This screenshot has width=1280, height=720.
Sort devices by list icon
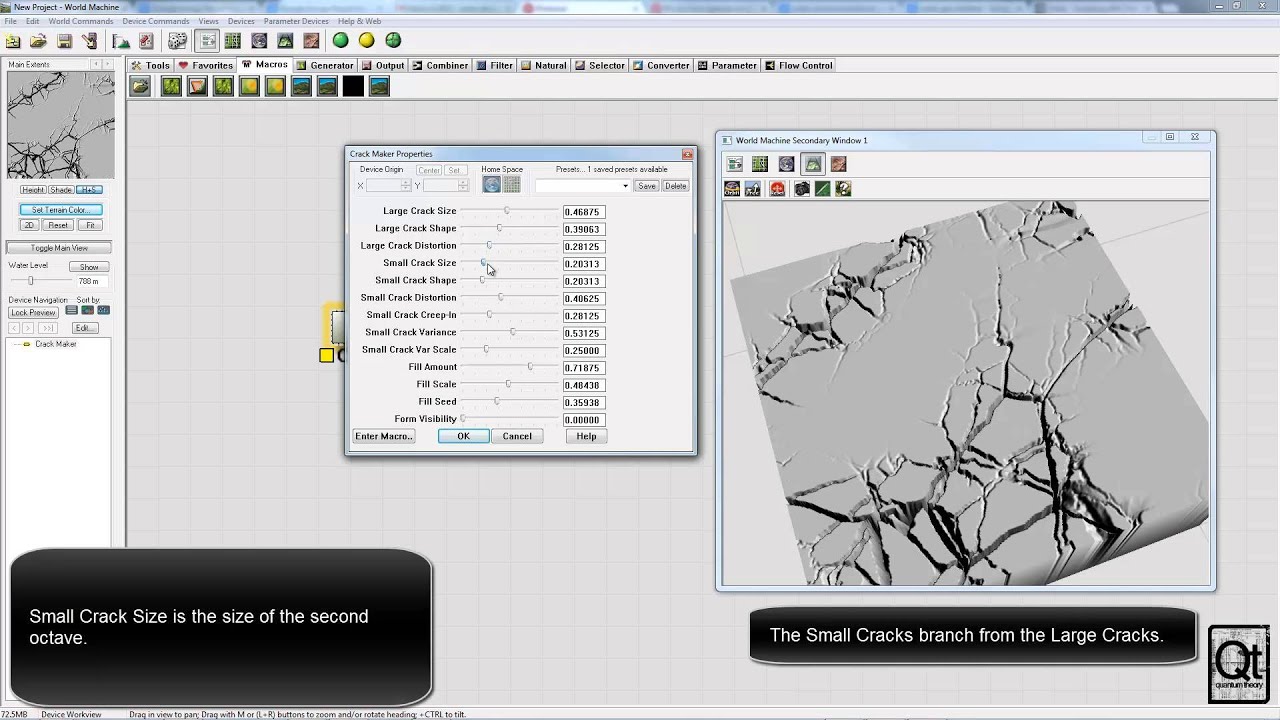tap(72, 311)
